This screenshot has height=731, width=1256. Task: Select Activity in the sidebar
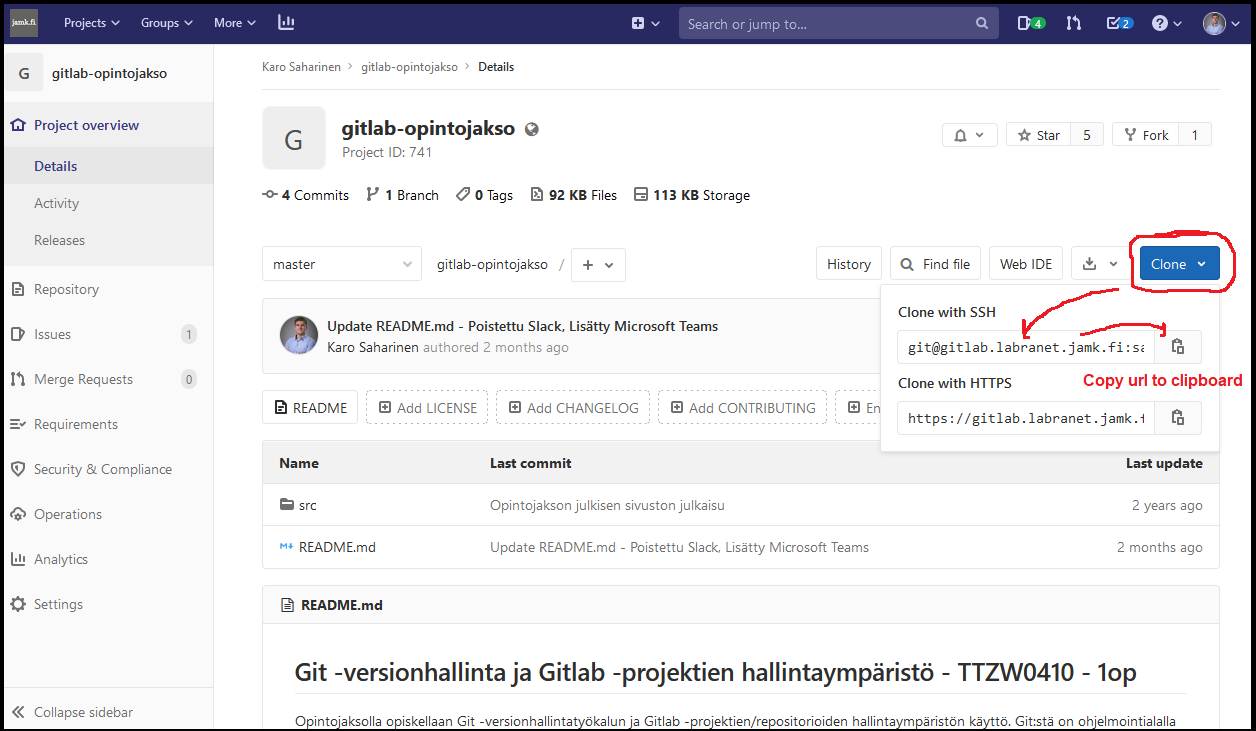(56, 203)
